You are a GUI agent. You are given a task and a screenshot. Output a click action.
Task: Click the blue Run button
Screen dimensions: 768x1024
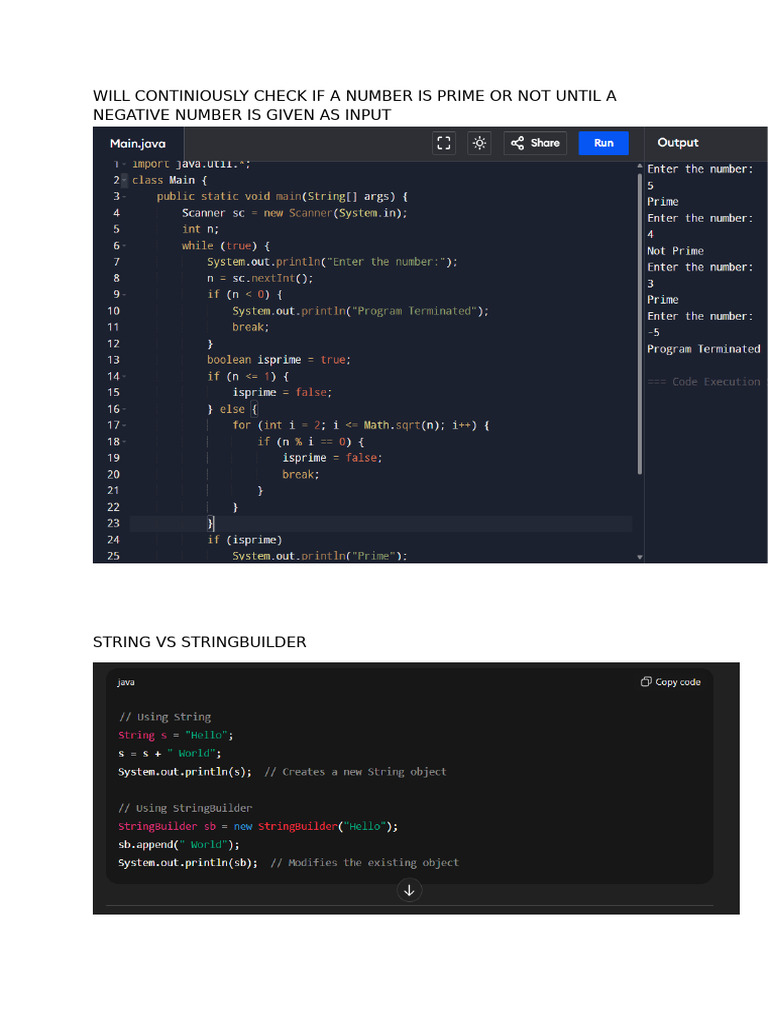[x=603, y=143]
